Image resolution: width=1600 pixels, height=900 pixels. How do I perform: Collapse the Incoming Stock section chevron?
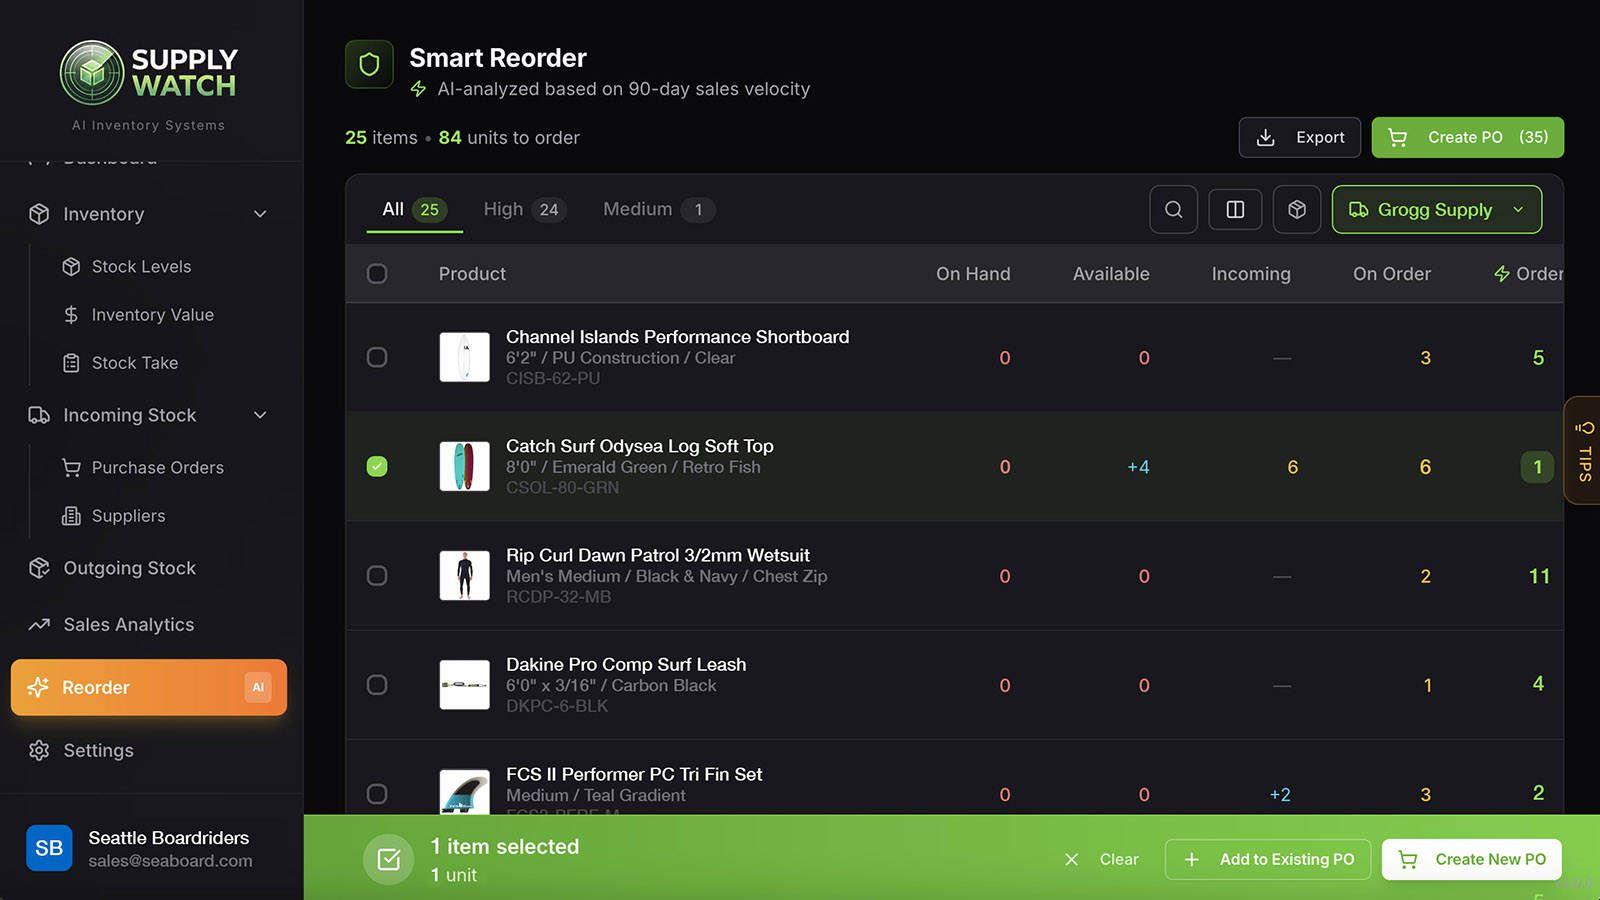click(260, 415)
